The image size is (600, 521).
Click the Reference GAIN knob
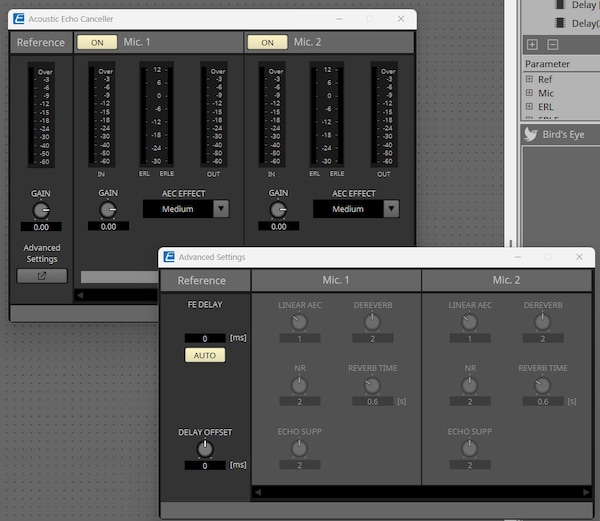[41, 210]
